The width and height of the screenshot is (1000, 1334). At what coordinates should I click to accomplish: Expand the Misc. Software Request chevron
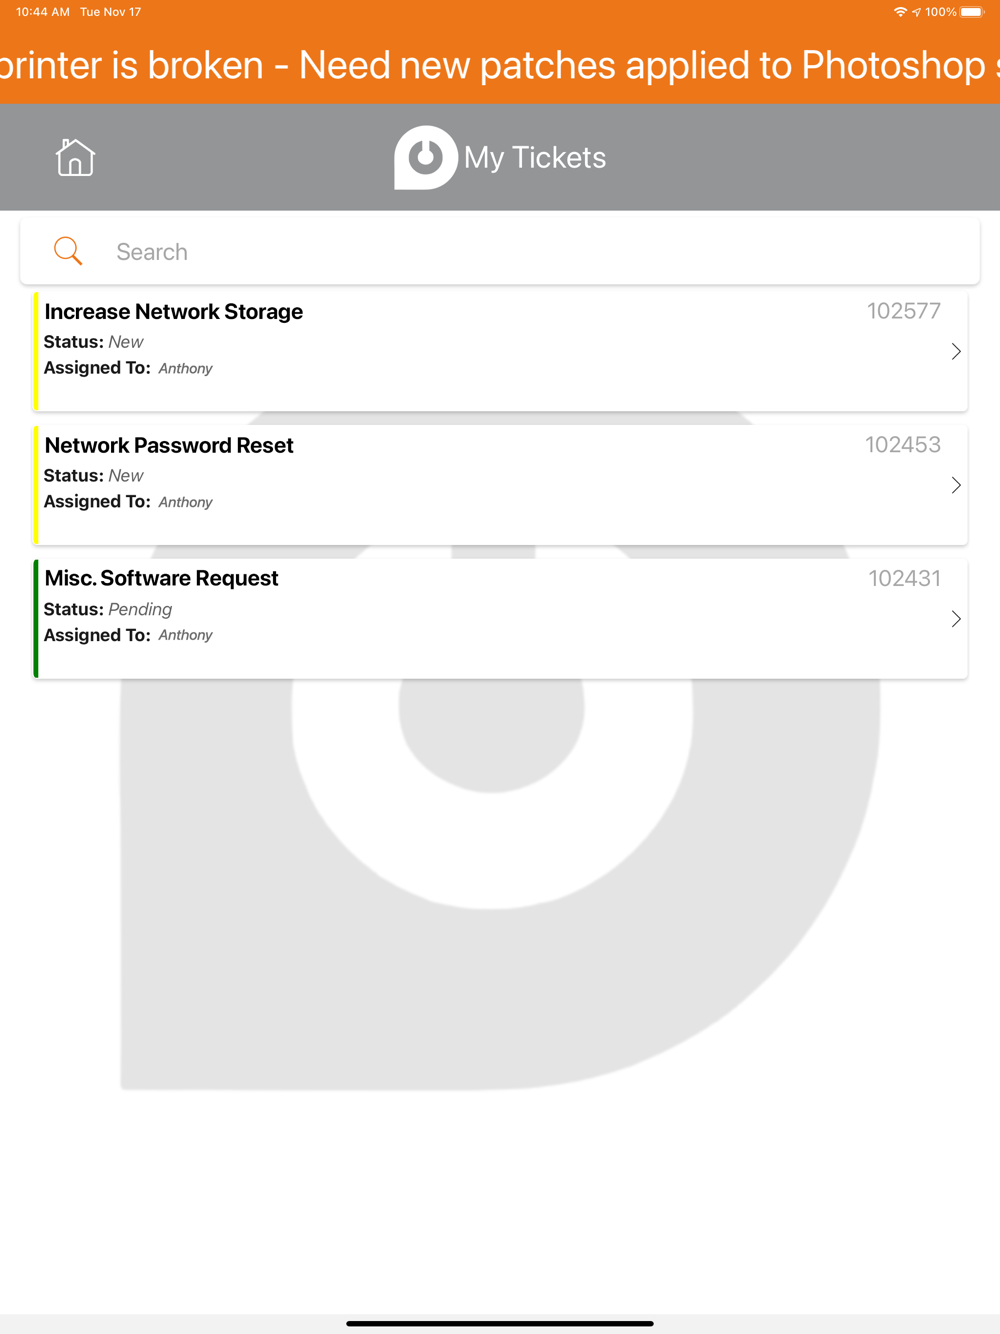(x=956, y=619)
